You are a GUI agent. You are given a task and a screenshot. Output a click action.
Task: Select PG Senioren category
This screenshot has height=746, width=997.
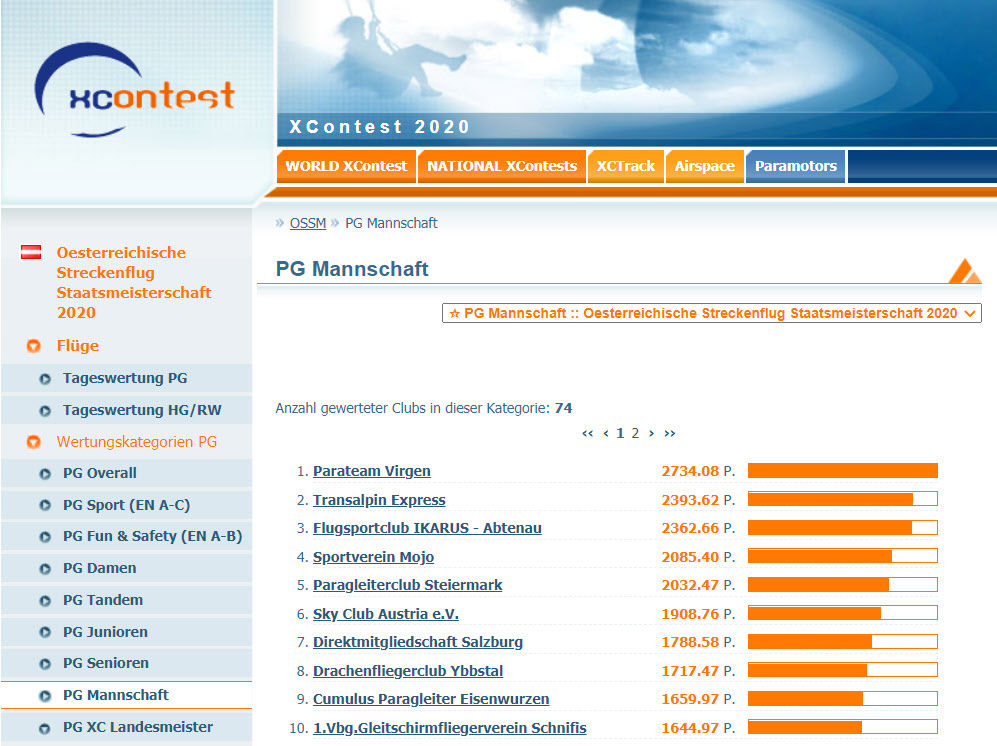pyautogui.click(x=106, y=663)
